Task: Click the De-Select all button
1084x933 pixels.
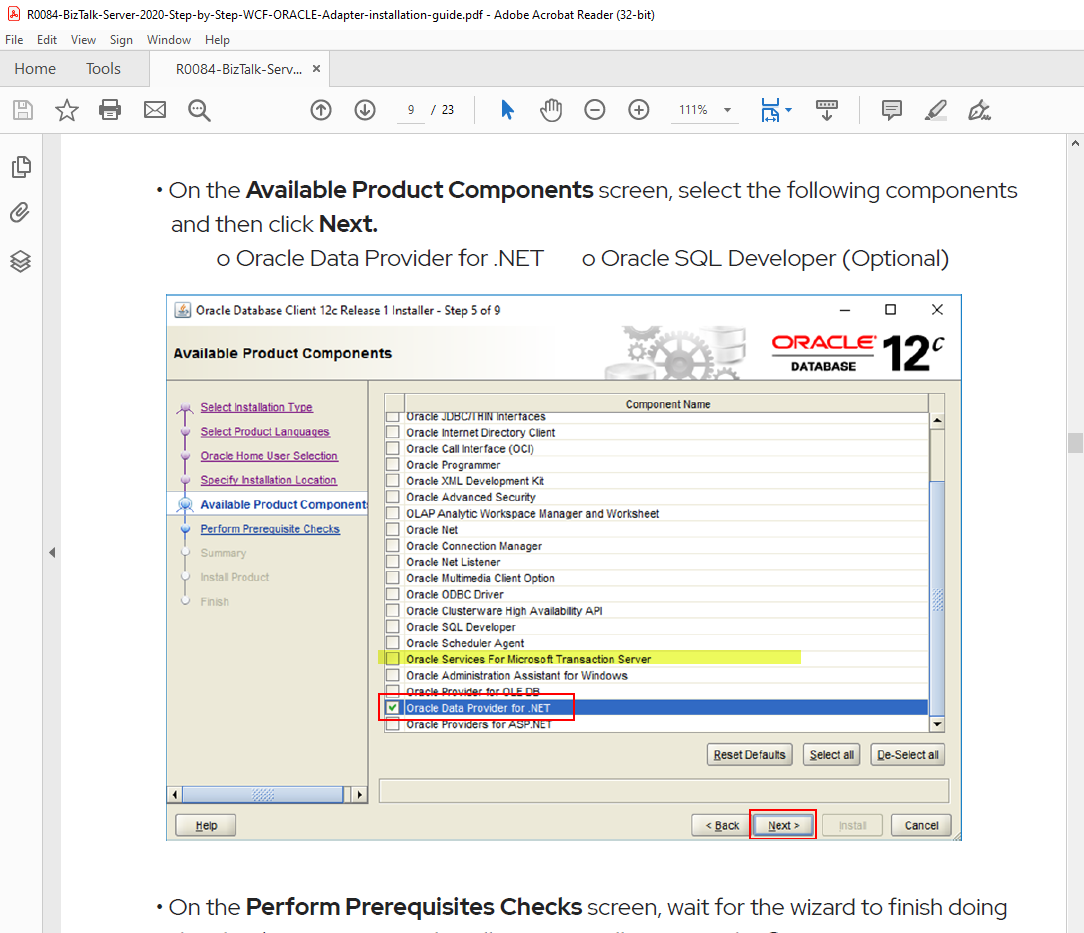Action: (x=908, y=755)
